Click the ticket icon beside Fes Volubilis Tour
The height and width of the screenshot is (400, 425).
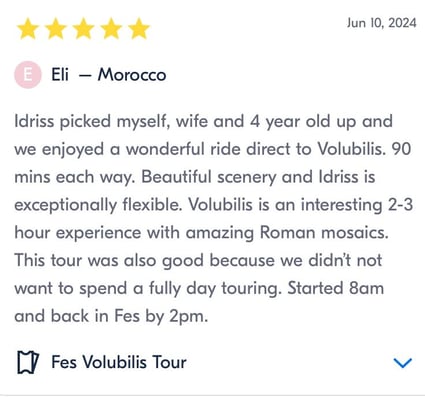[28, 362]
